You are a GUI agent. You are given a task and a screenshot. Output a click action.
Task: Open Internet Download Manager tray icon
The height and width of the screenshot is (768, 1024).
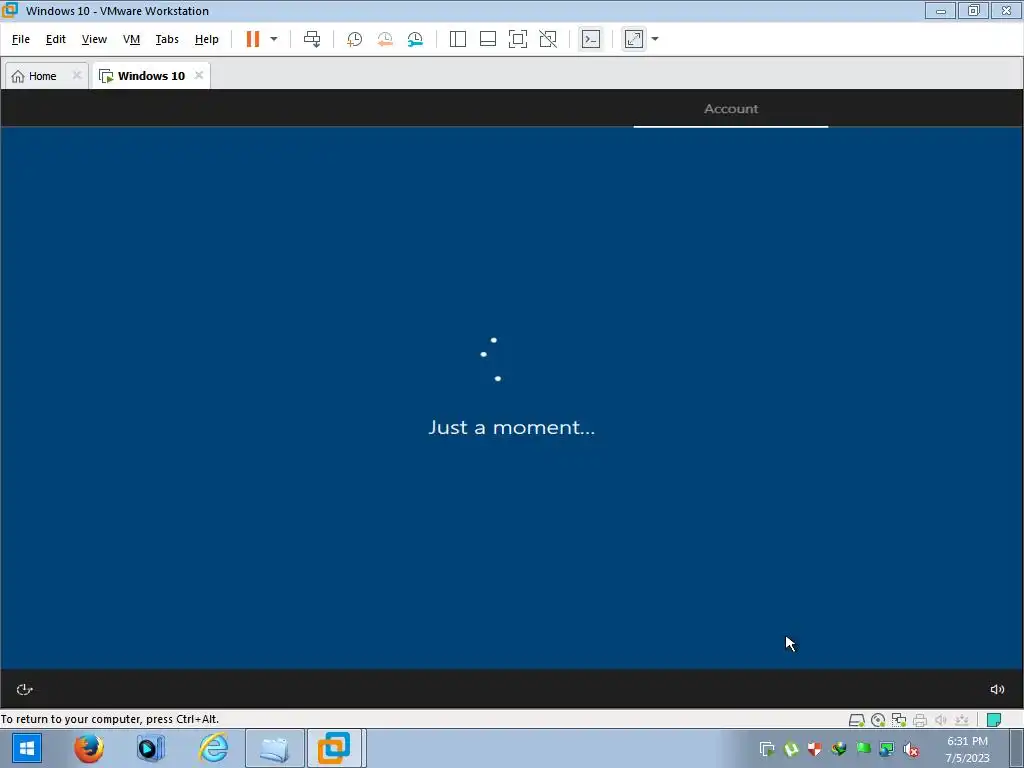(839, 749)
